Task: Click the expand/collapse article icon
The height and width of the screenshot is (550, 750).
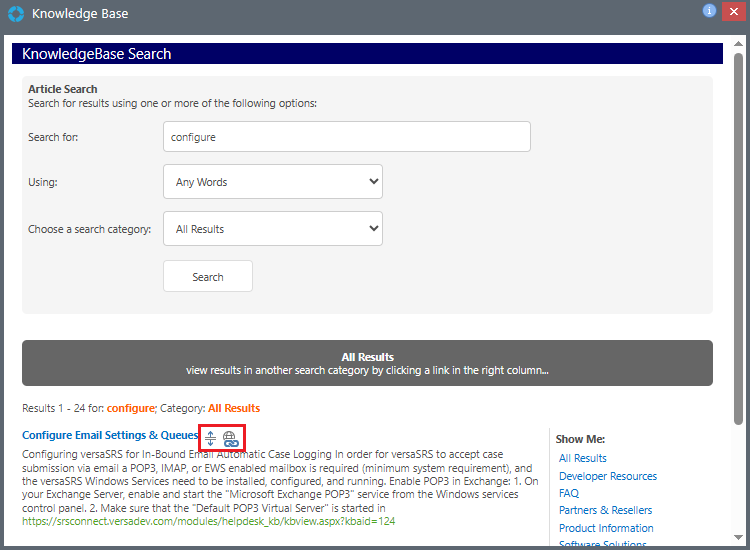Action: [211, 437]
